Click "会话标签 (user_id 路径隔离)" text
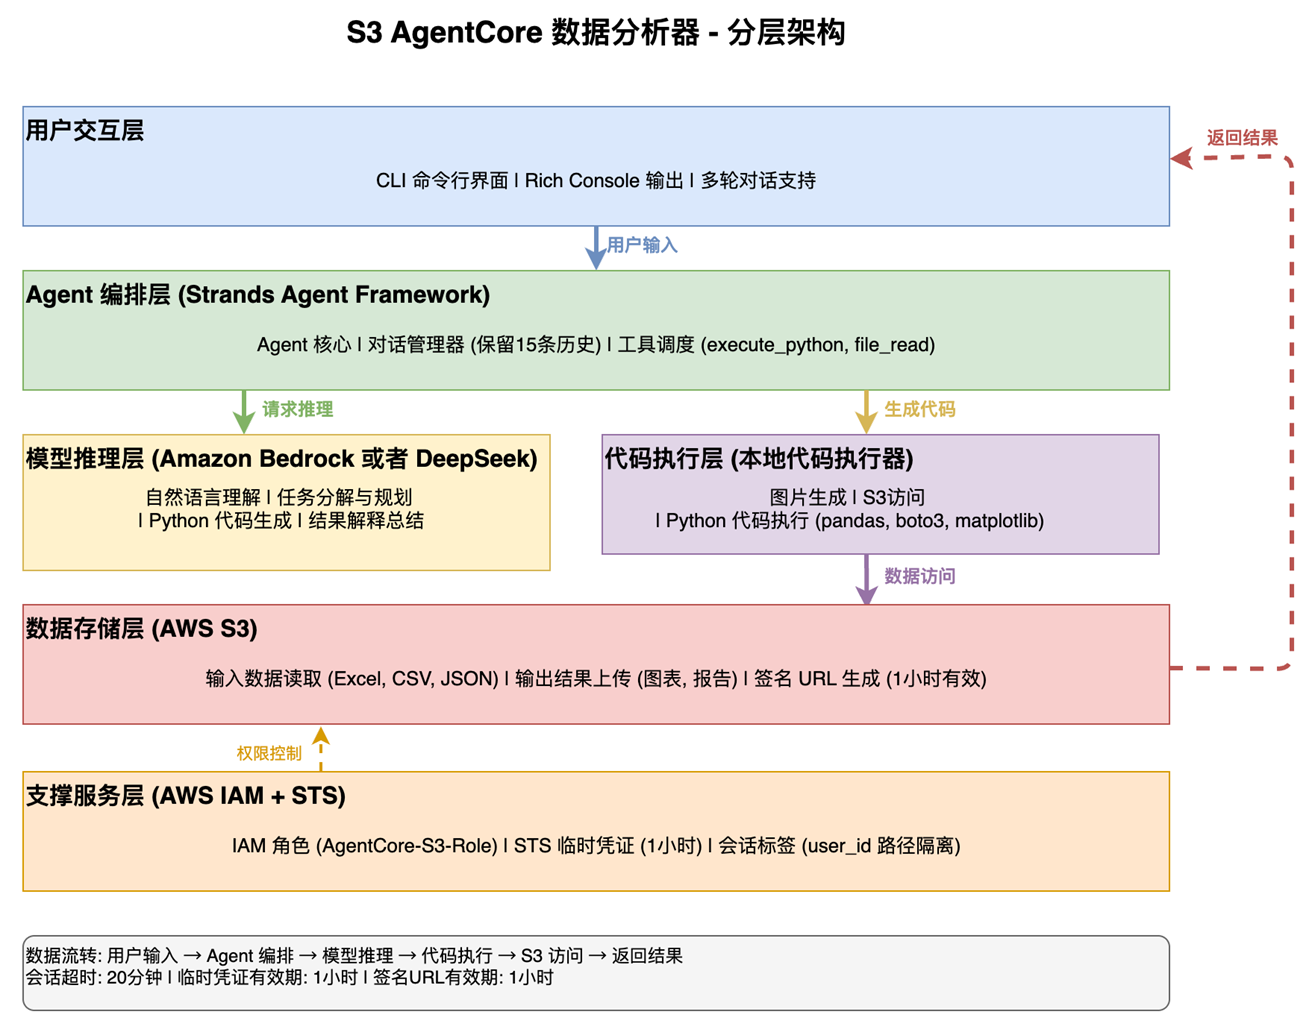The width and height of the screenshot is (1315, 1032). coord(840,846)
